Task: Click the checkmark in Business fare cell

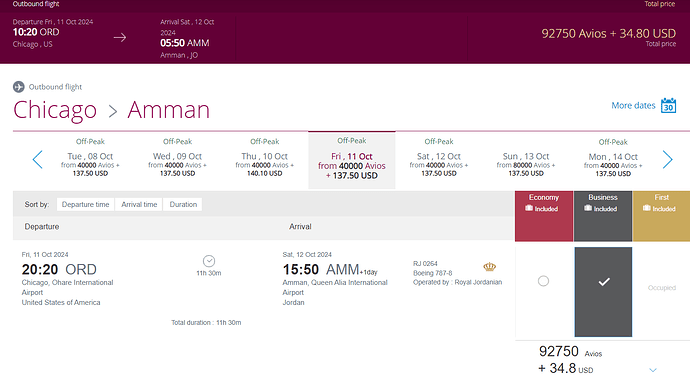Action: [604, 282]
